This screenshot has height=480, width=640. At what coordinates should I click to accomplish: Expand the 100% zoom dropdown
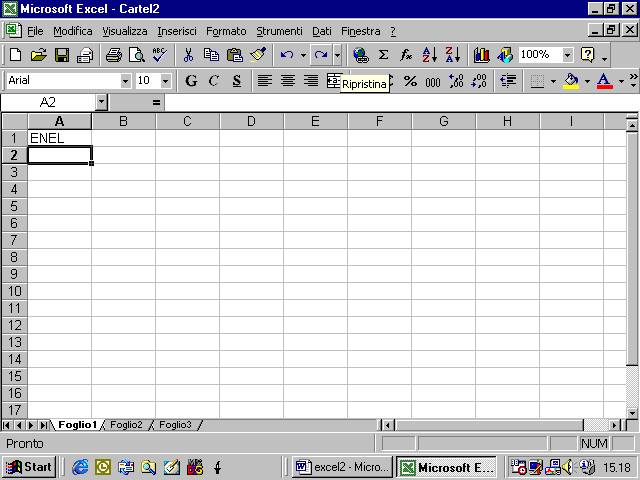click(567, 54)
